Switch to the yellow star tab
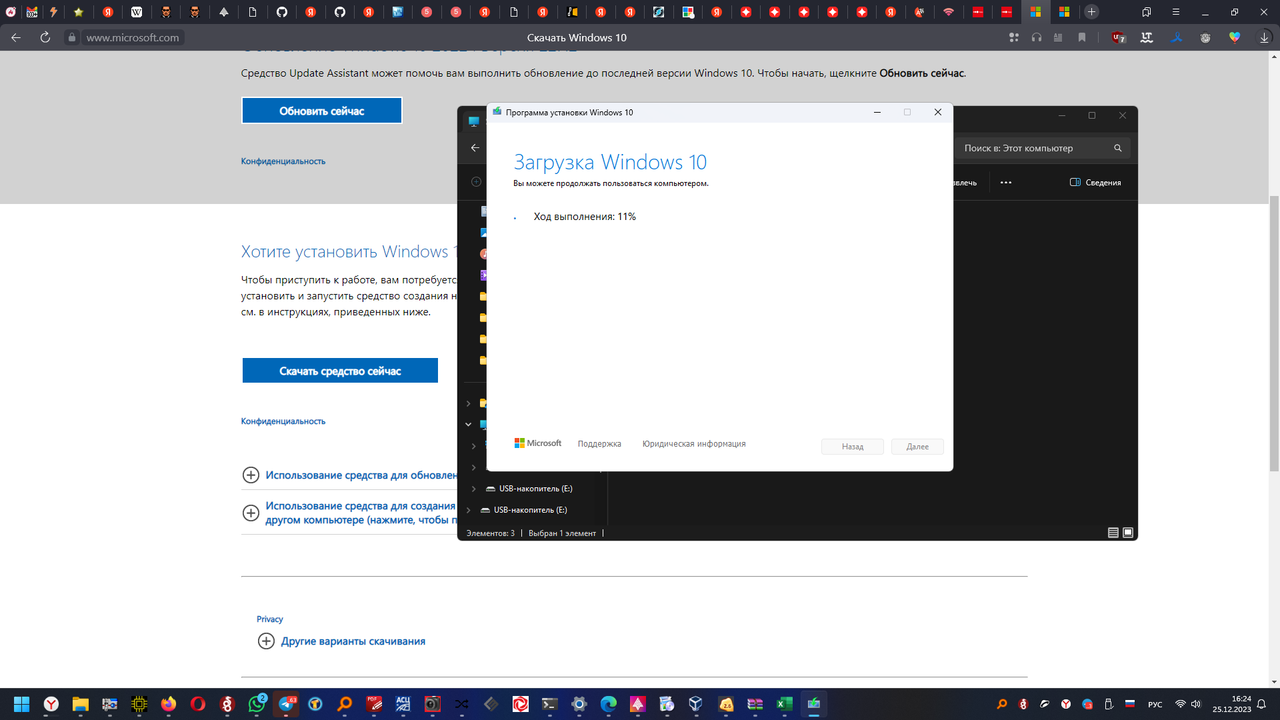 tap(78, 12)
